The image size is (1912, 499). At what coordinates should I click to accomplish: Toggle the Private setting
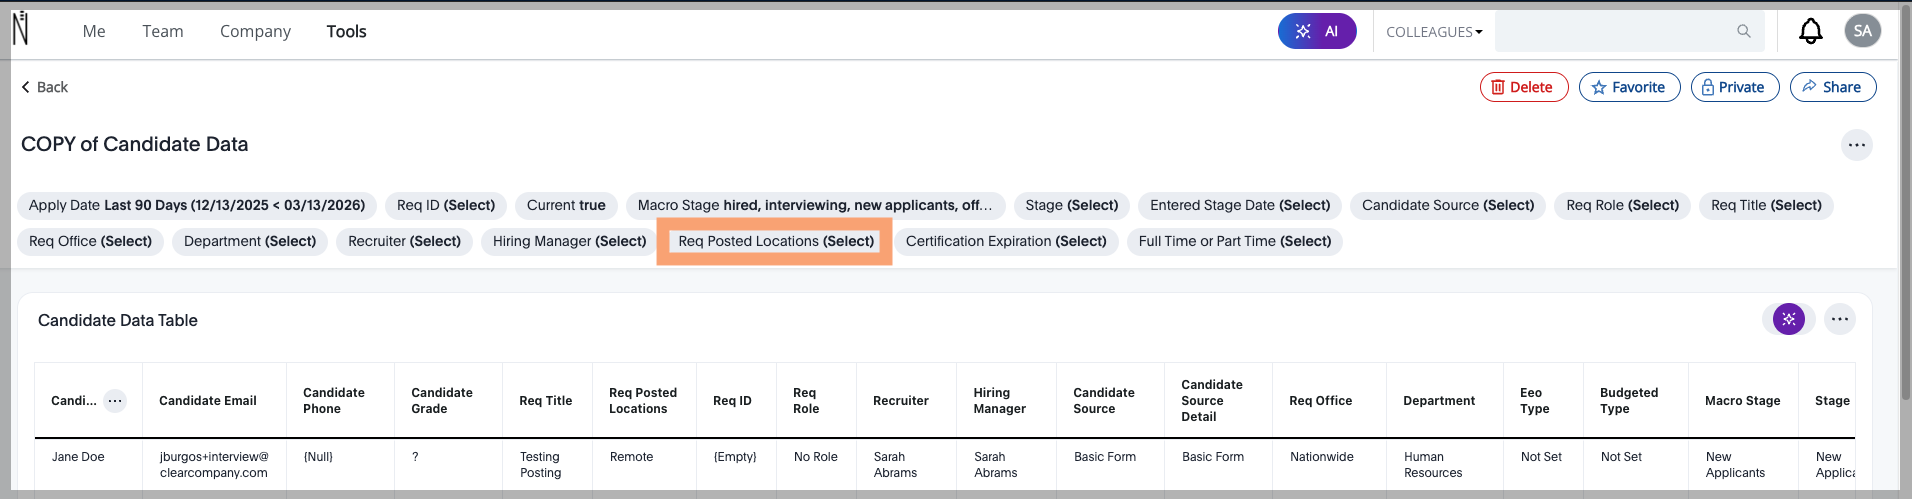1734,87
